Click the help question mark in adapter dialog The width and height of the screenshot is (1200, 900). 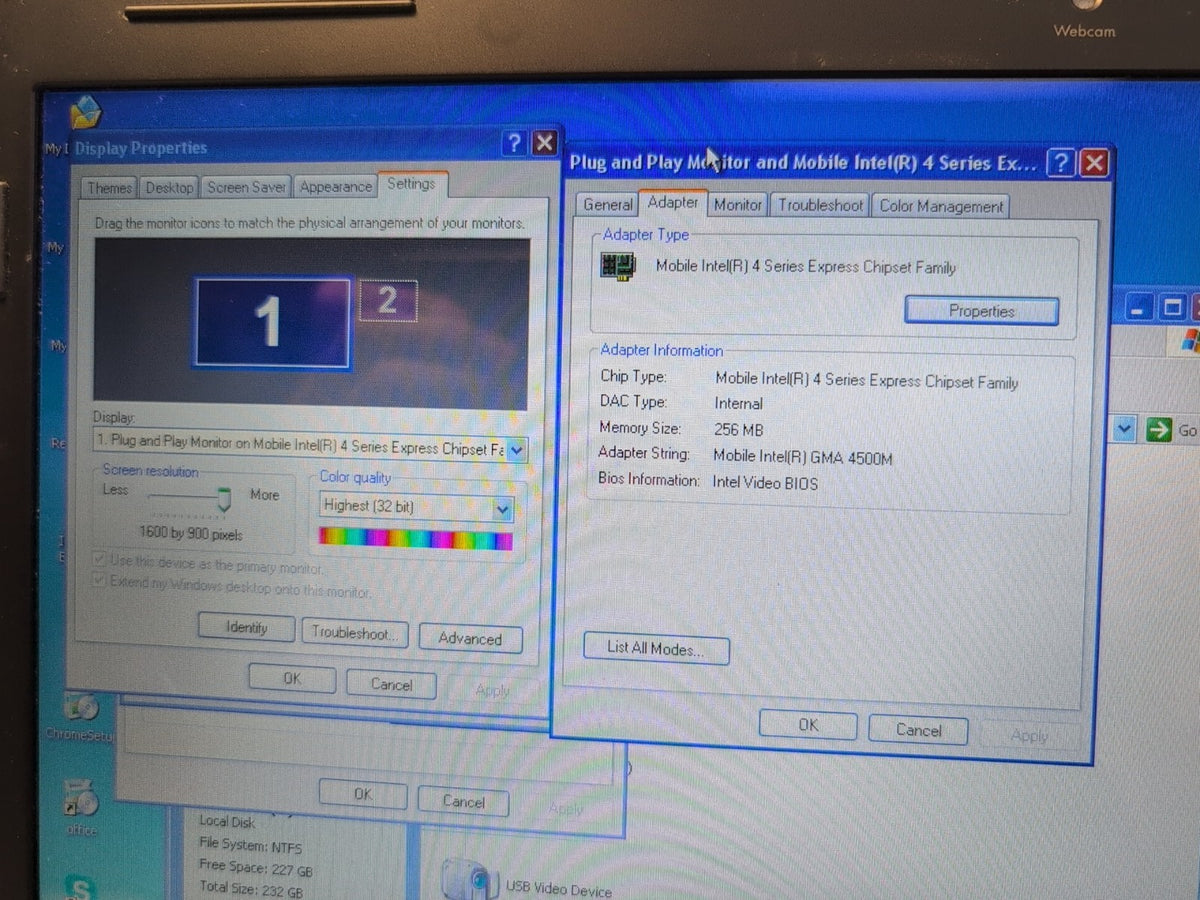[x=1062, y=164]
